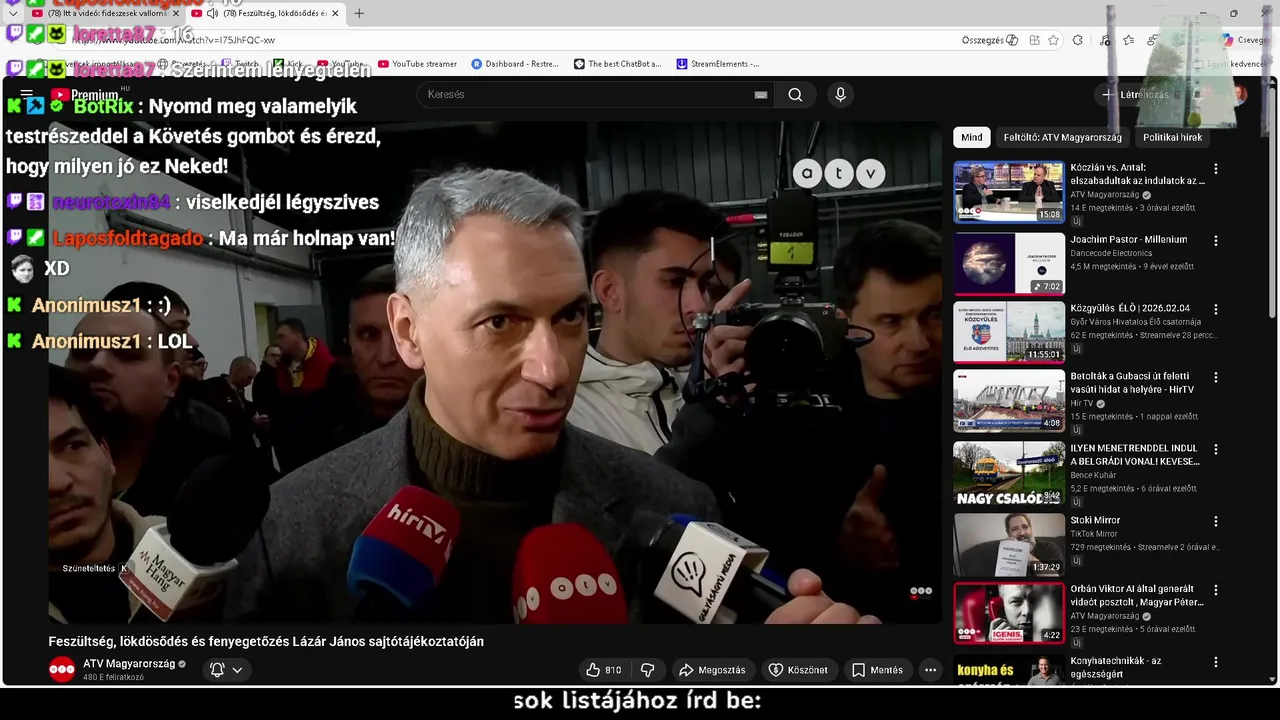Open the Dashboard - Restream bookmark

[515, 64]
